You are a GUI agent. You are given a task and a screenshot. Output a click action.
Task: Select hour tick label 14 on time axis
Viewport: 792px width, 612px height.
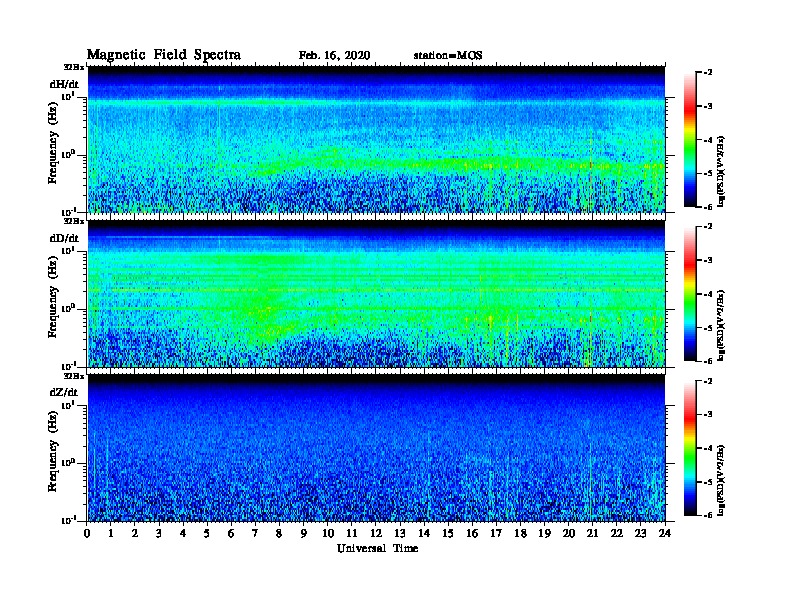(424, 533)
